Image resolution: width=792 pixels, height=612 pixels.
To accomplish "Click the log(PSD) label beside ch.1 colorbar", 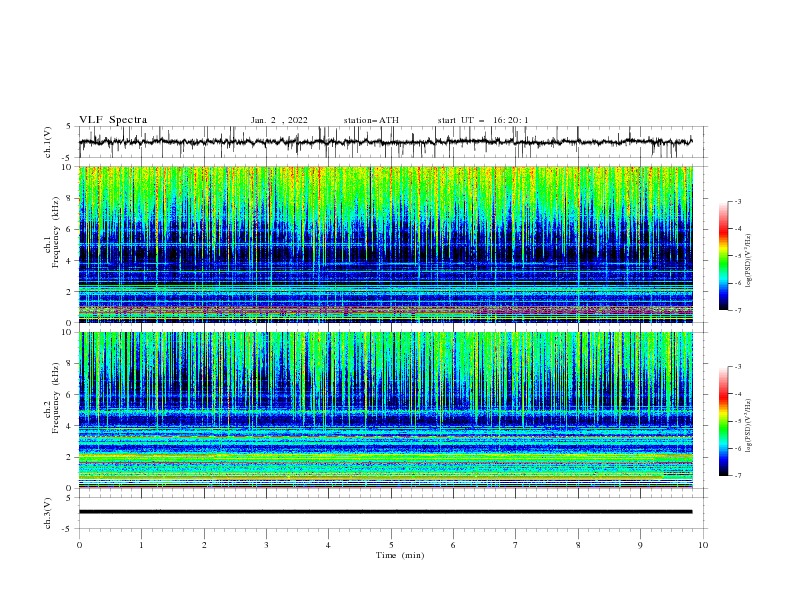I will coord(748,261).
